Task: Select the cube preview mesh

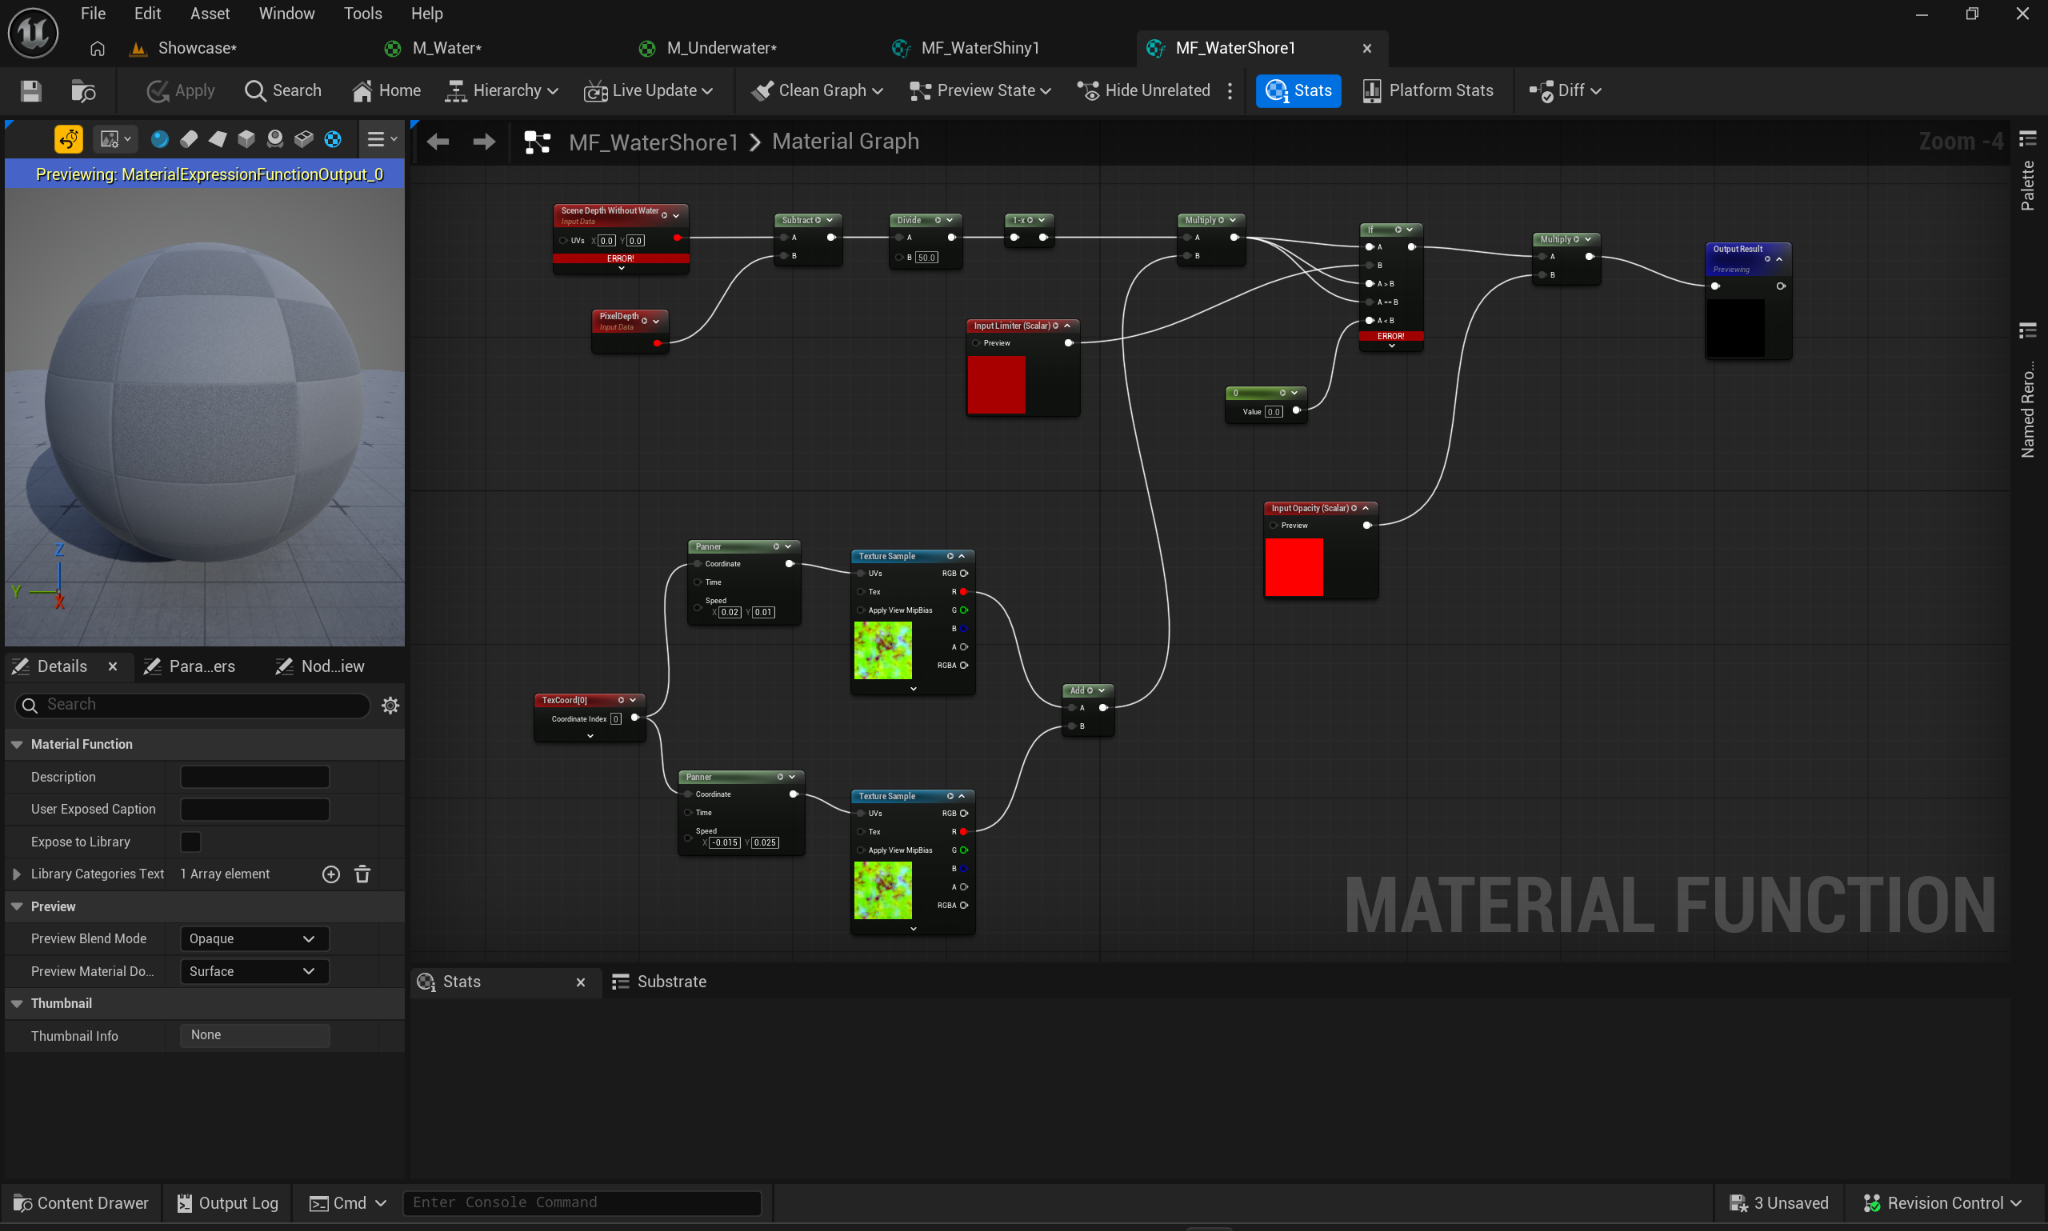Action: [246, 139]
